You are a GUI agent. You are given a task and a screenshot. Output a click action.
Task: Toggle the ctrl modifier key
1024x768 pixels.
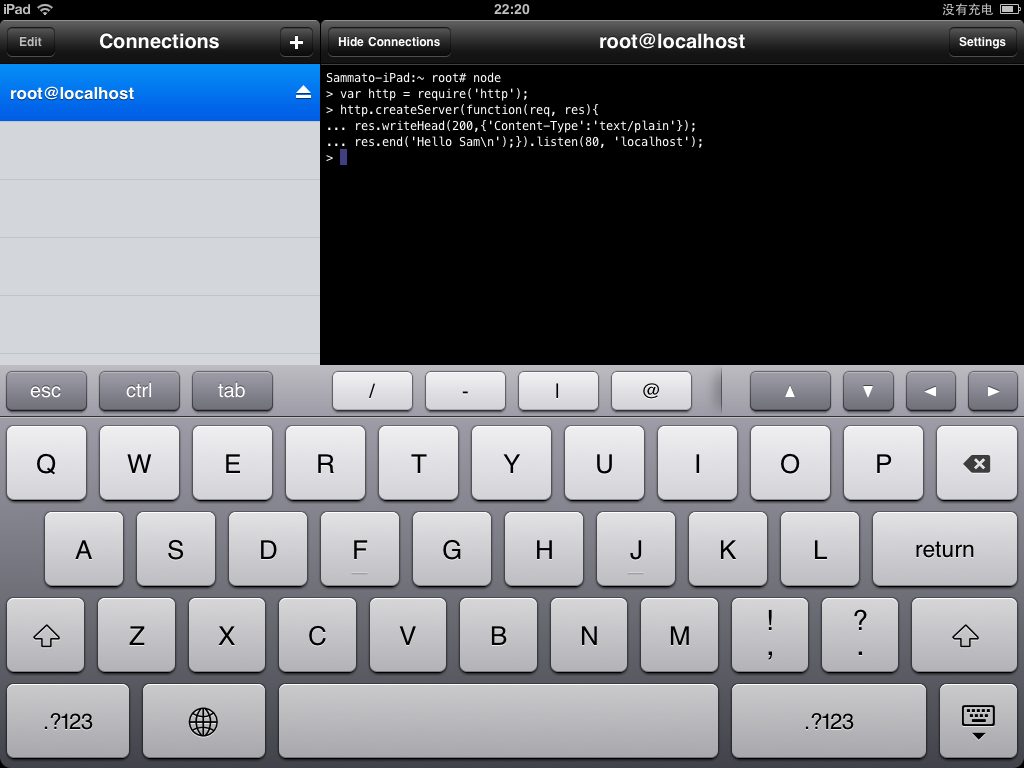pyautogui.click(x=139, y=391)
